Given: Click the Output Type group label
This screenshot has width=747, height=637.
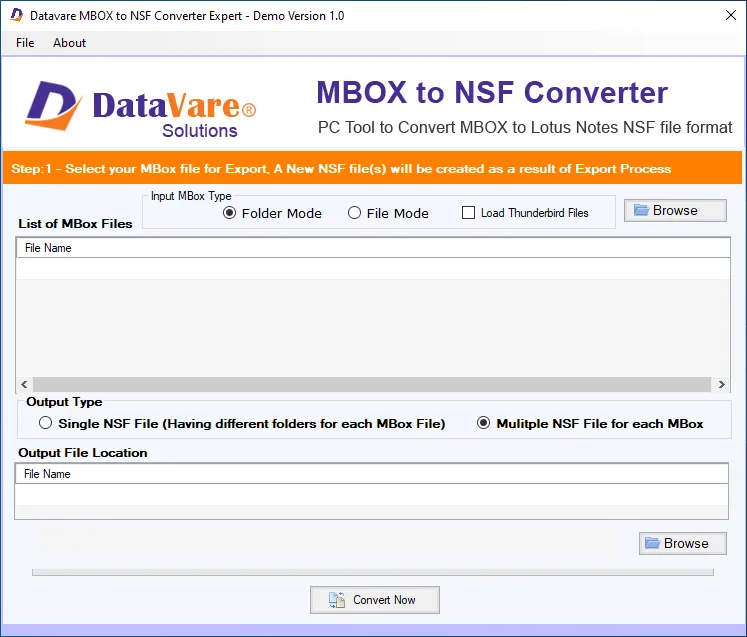Looking at the screenshot, I should pyautogui.click(x=64, y=402).
